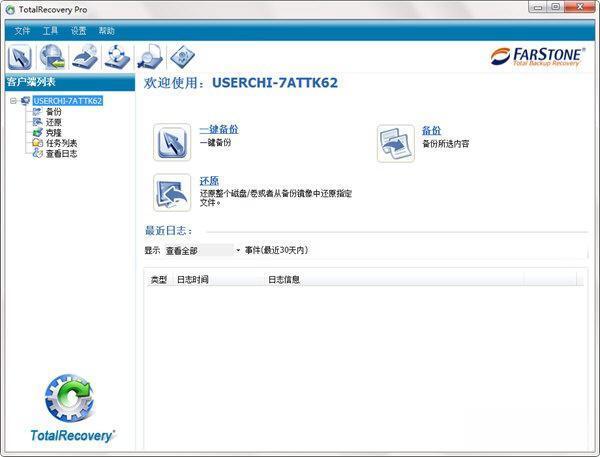This screenshot has height=457, width=600.
Task: Click the TotalRecovery Pro title bar icon
Action: [10, 10]
